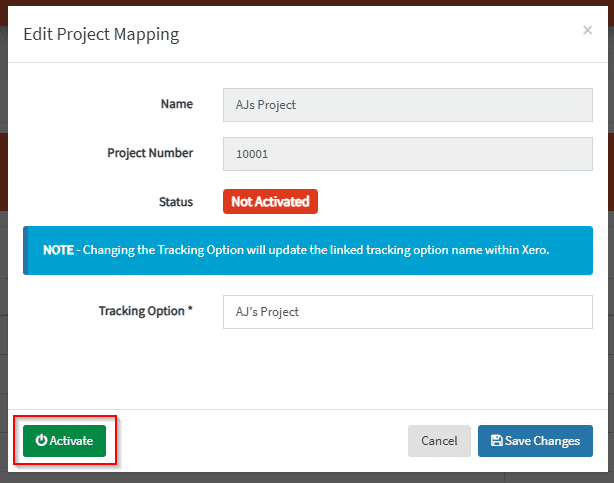The width and height of the screenshot is (614, 483).
Task: Click the bold NOTE word in banner
Action: 58,250
